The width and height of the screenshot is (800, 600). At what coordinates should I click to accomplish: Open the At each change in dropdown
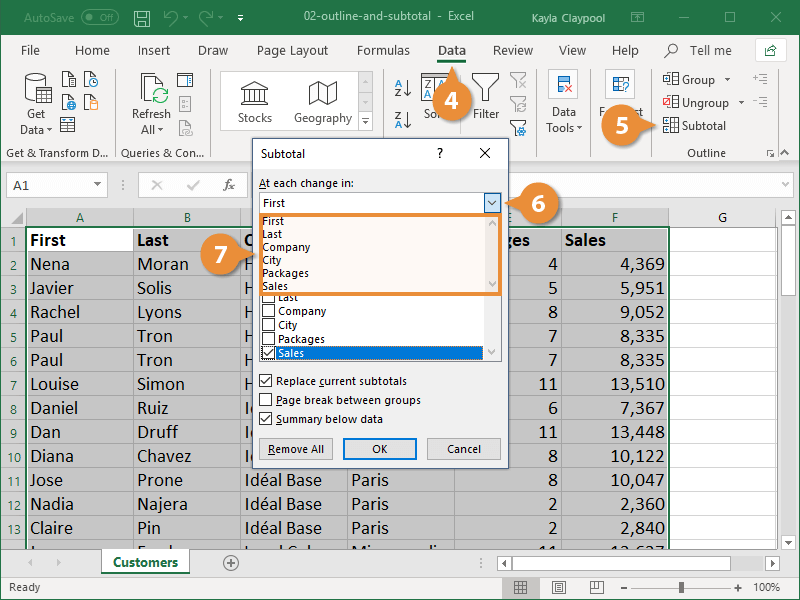(x=492, y=202)
